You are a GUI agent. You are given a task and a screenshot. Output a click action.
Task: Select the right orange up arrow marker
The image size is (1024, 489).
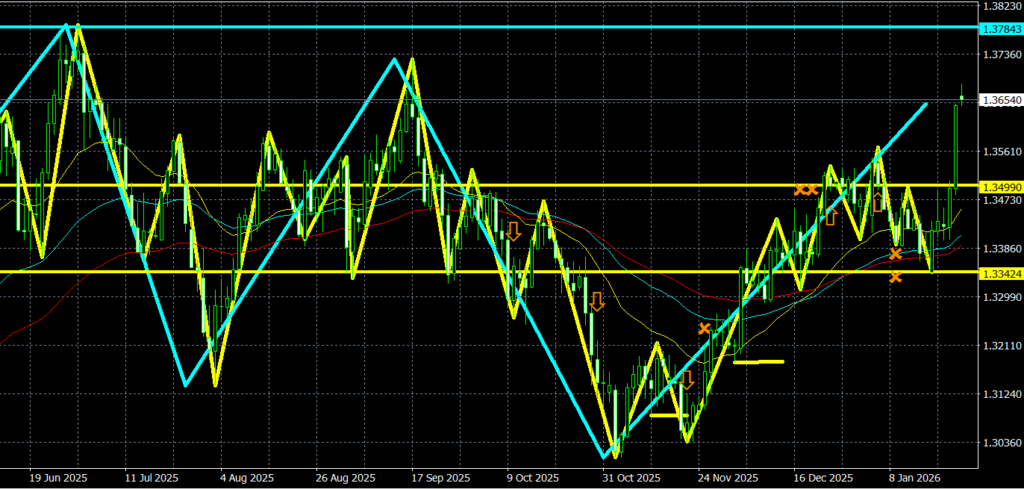[878, 202]
